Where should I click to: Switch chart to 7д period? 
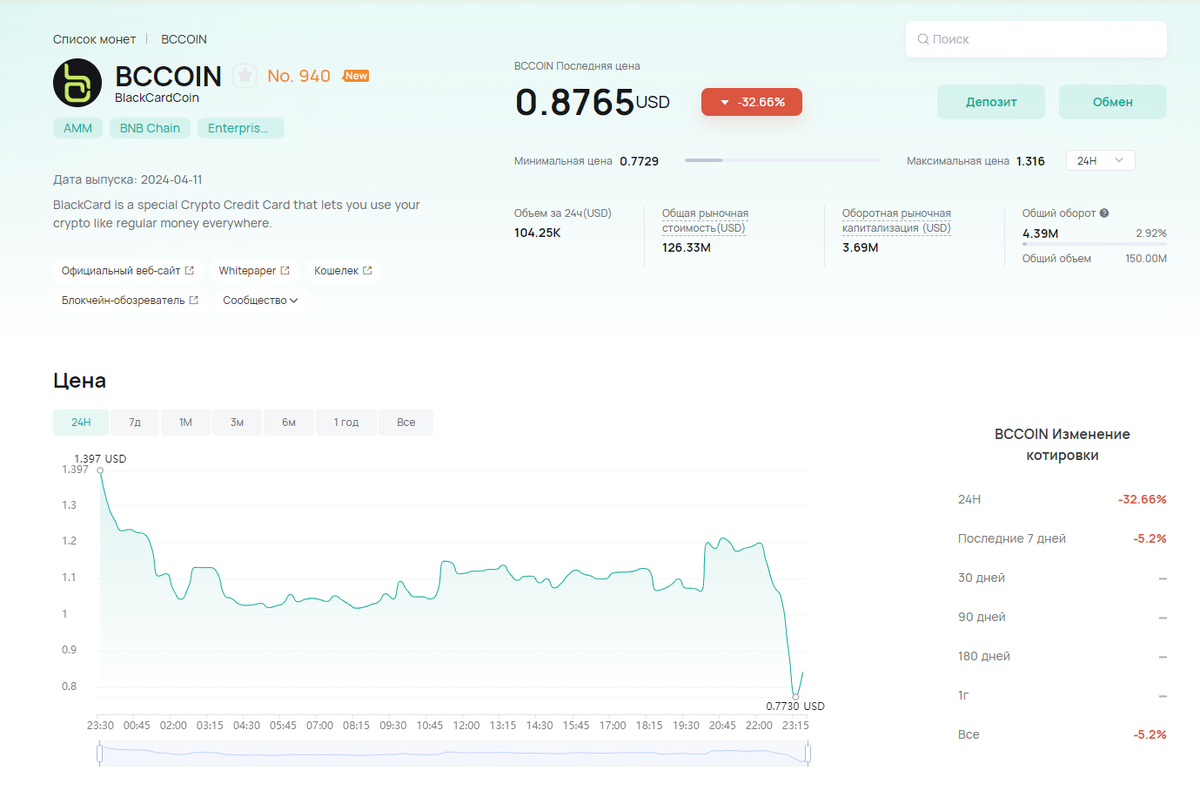(x=135, y=422)
